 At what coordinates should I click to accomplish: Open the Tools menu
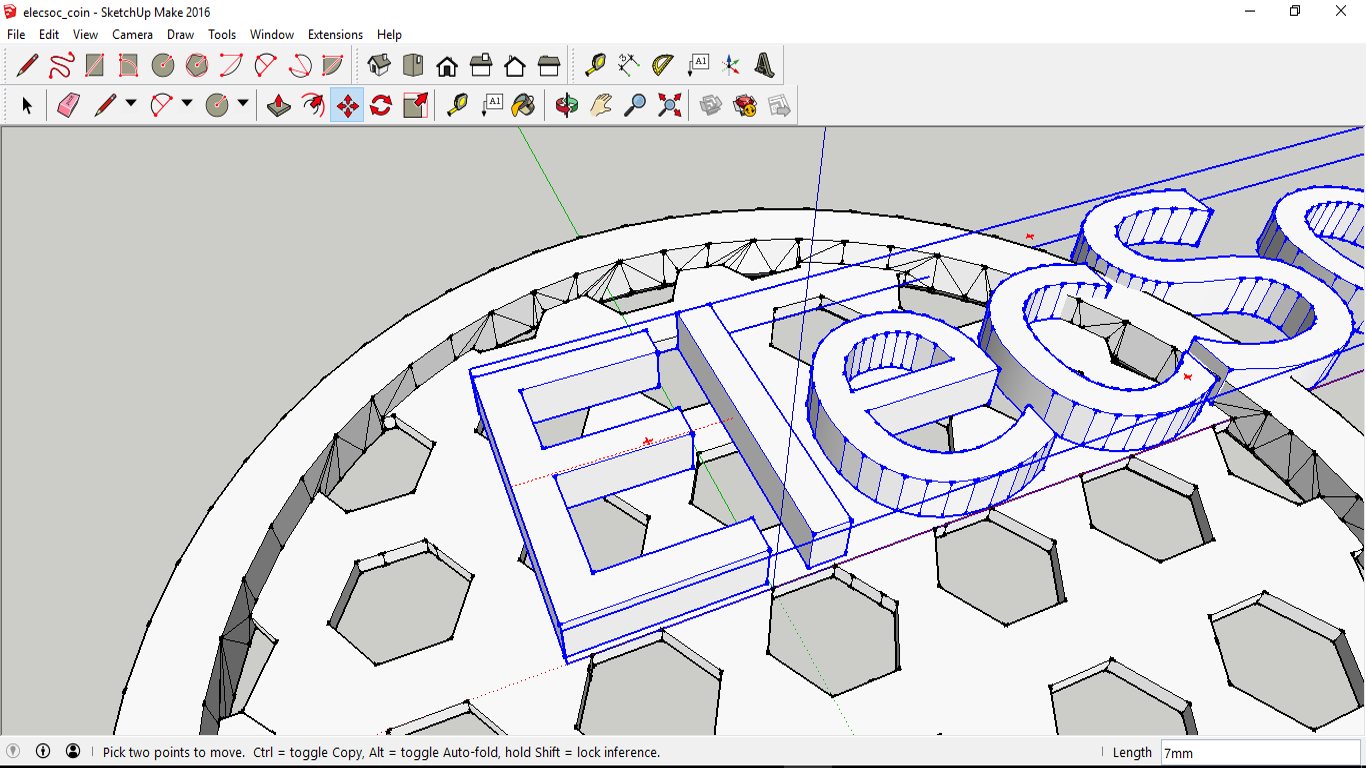(222, 34)
